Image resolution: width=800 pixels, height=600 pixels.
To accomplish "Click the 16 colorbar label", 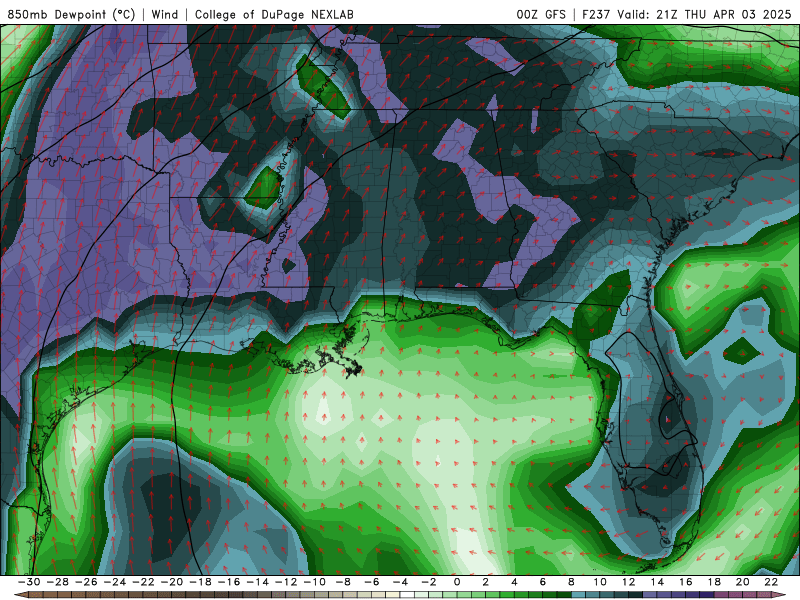I will point(686,582).
